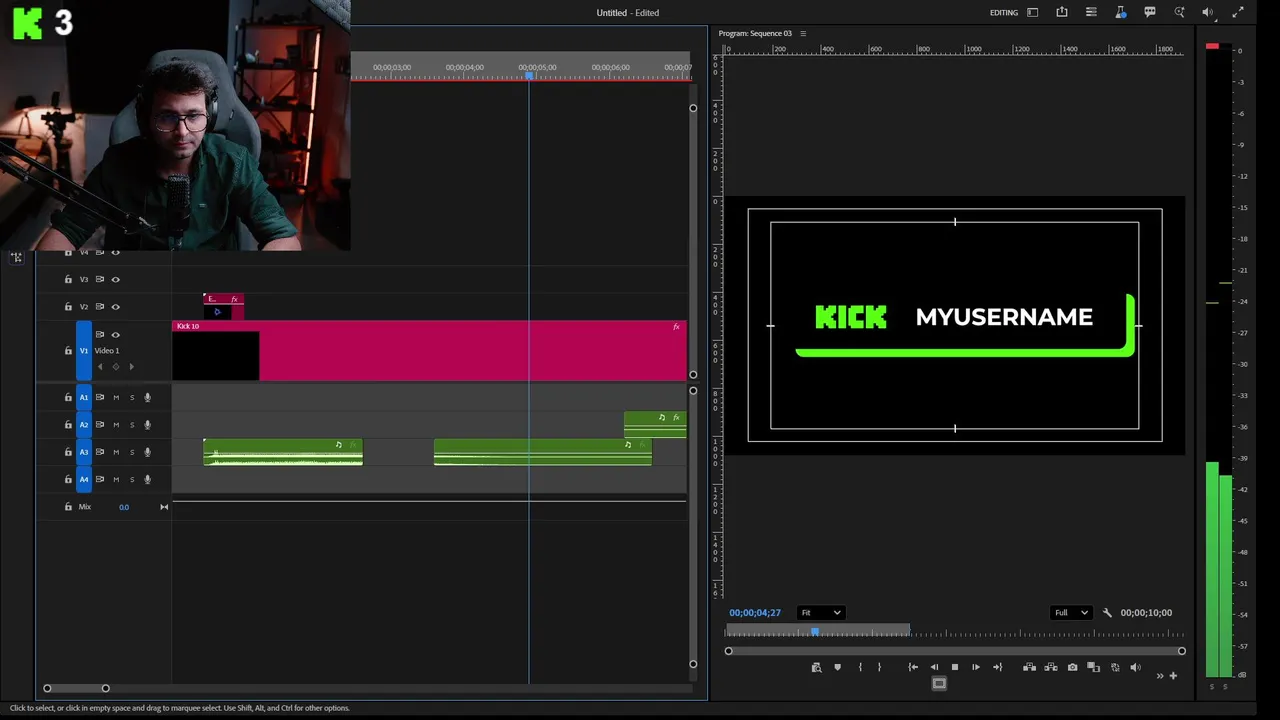Toggle the A2 track target button
This screenshot has width=1280, height=720.
[x=84, y=425]
